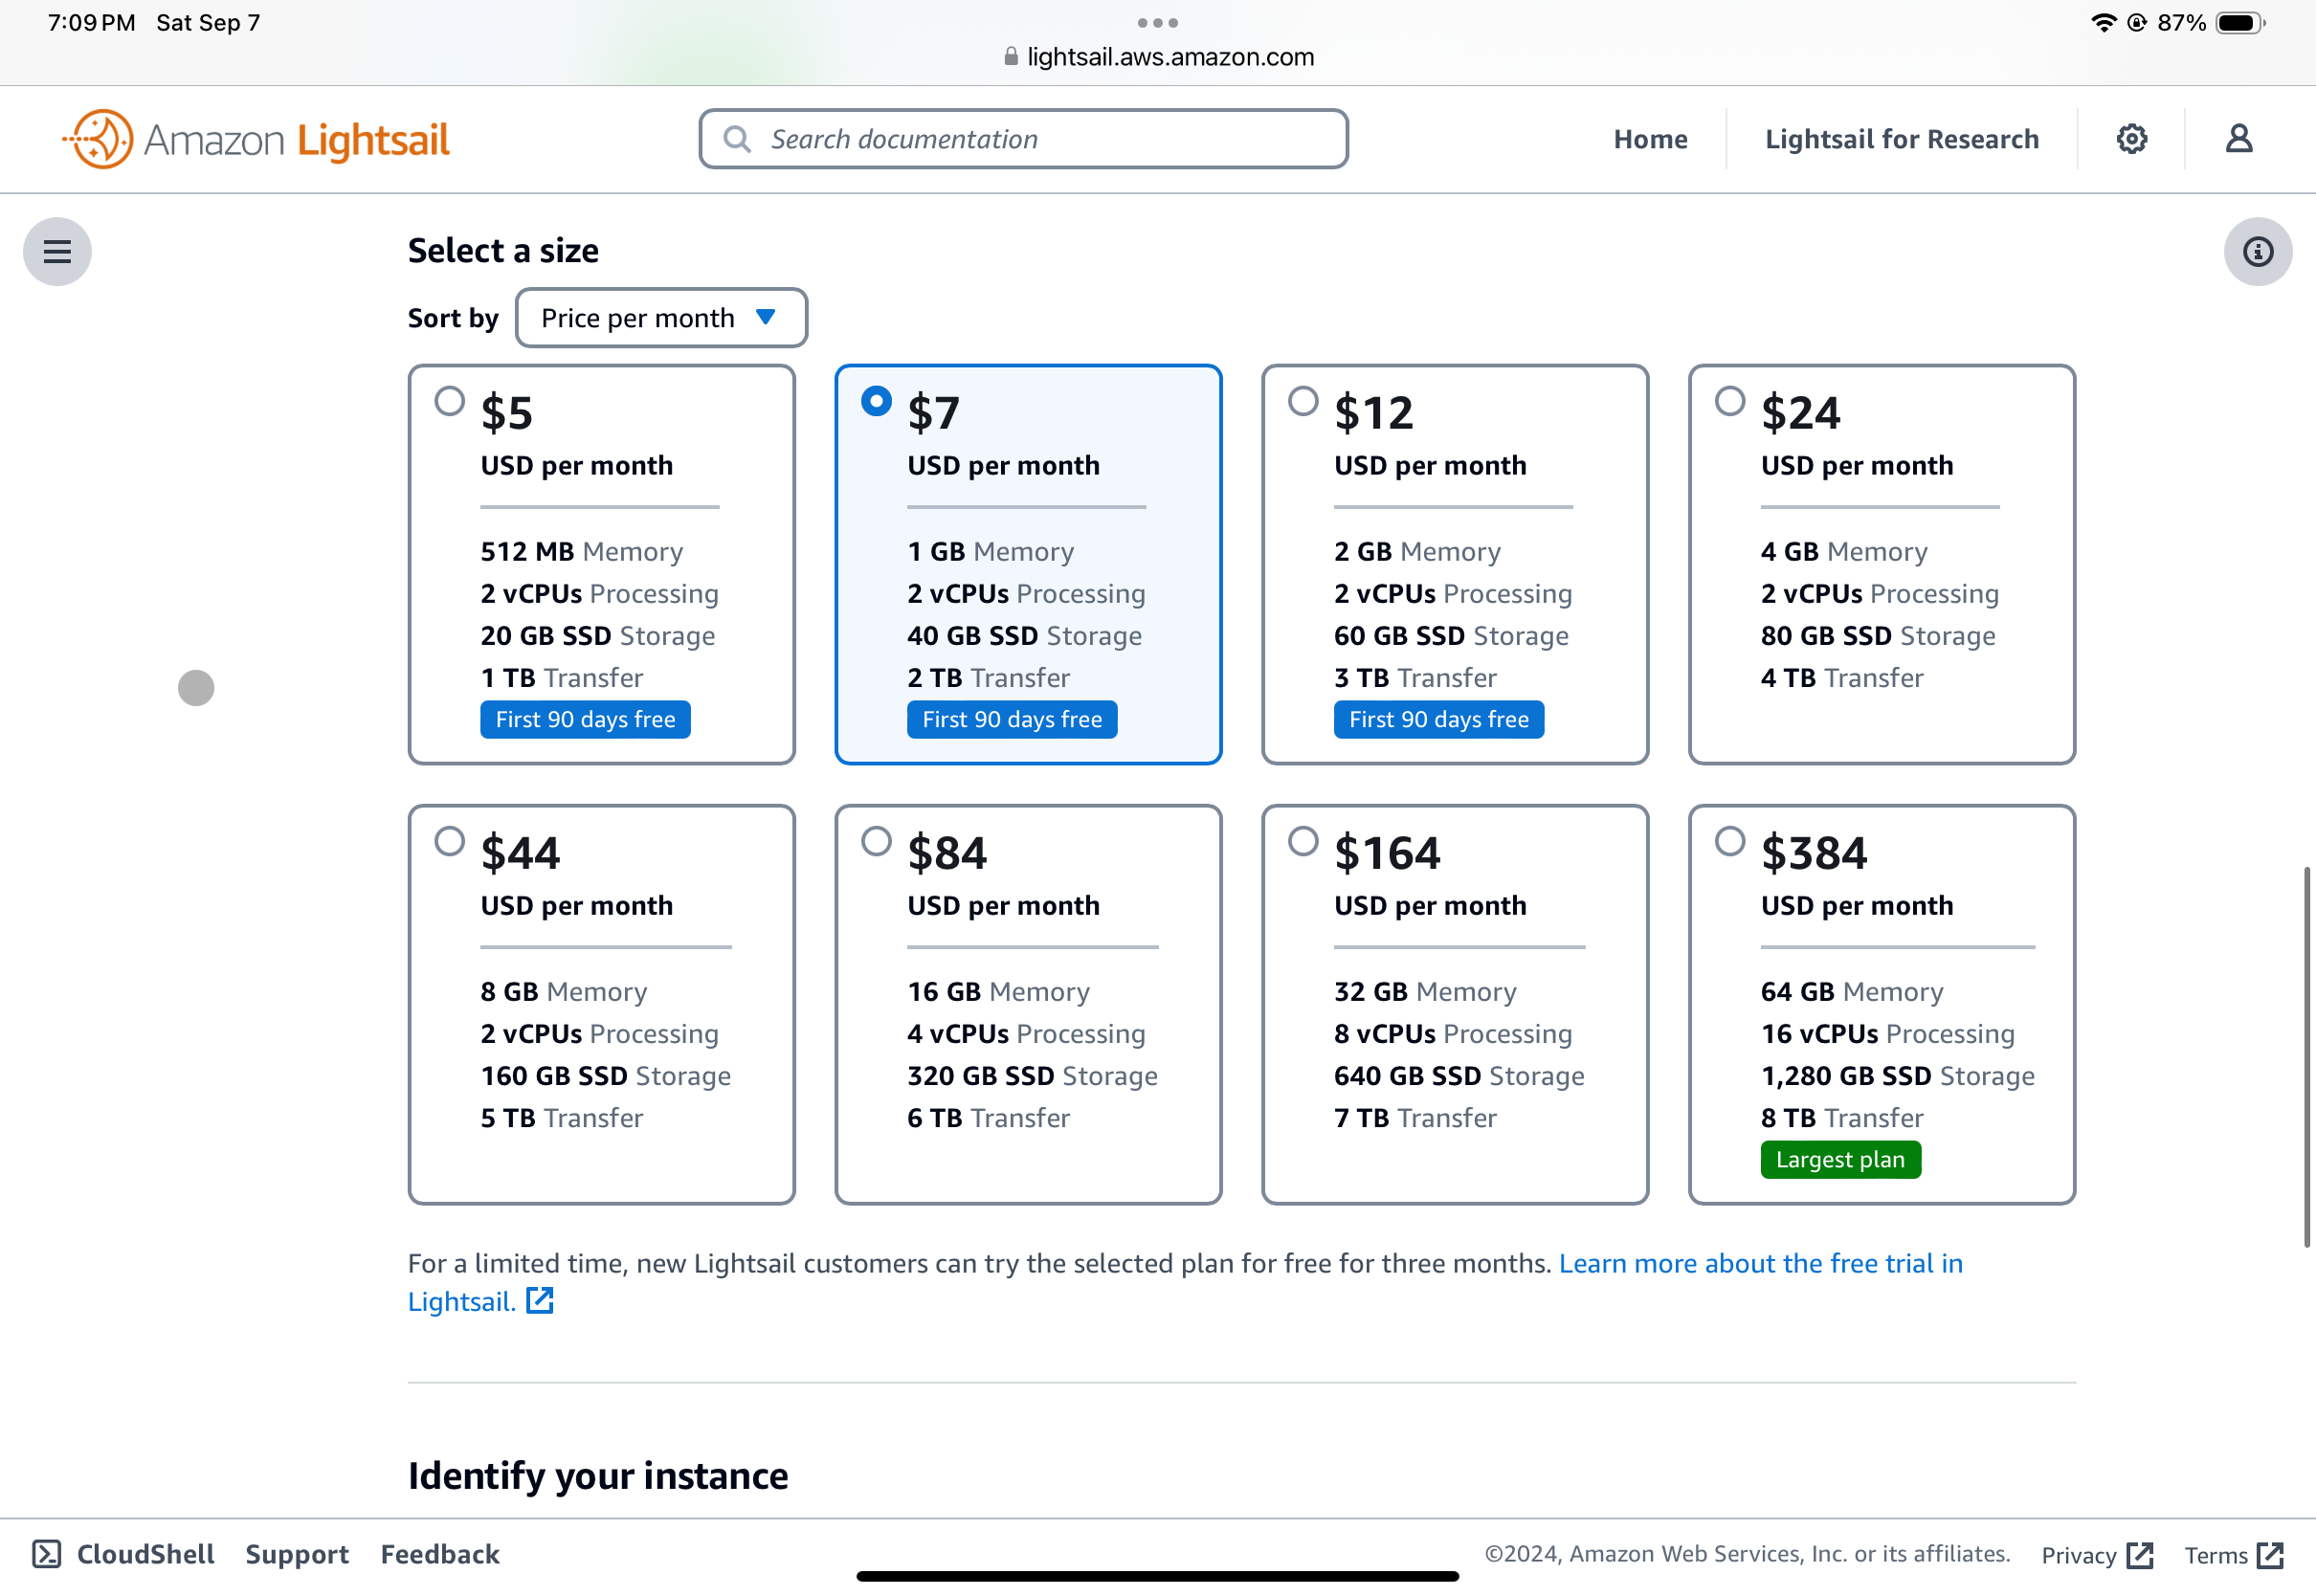2316x1596 pixels.
Task: Tap the three-dot multitasking menu
Action: [1157, 22]
